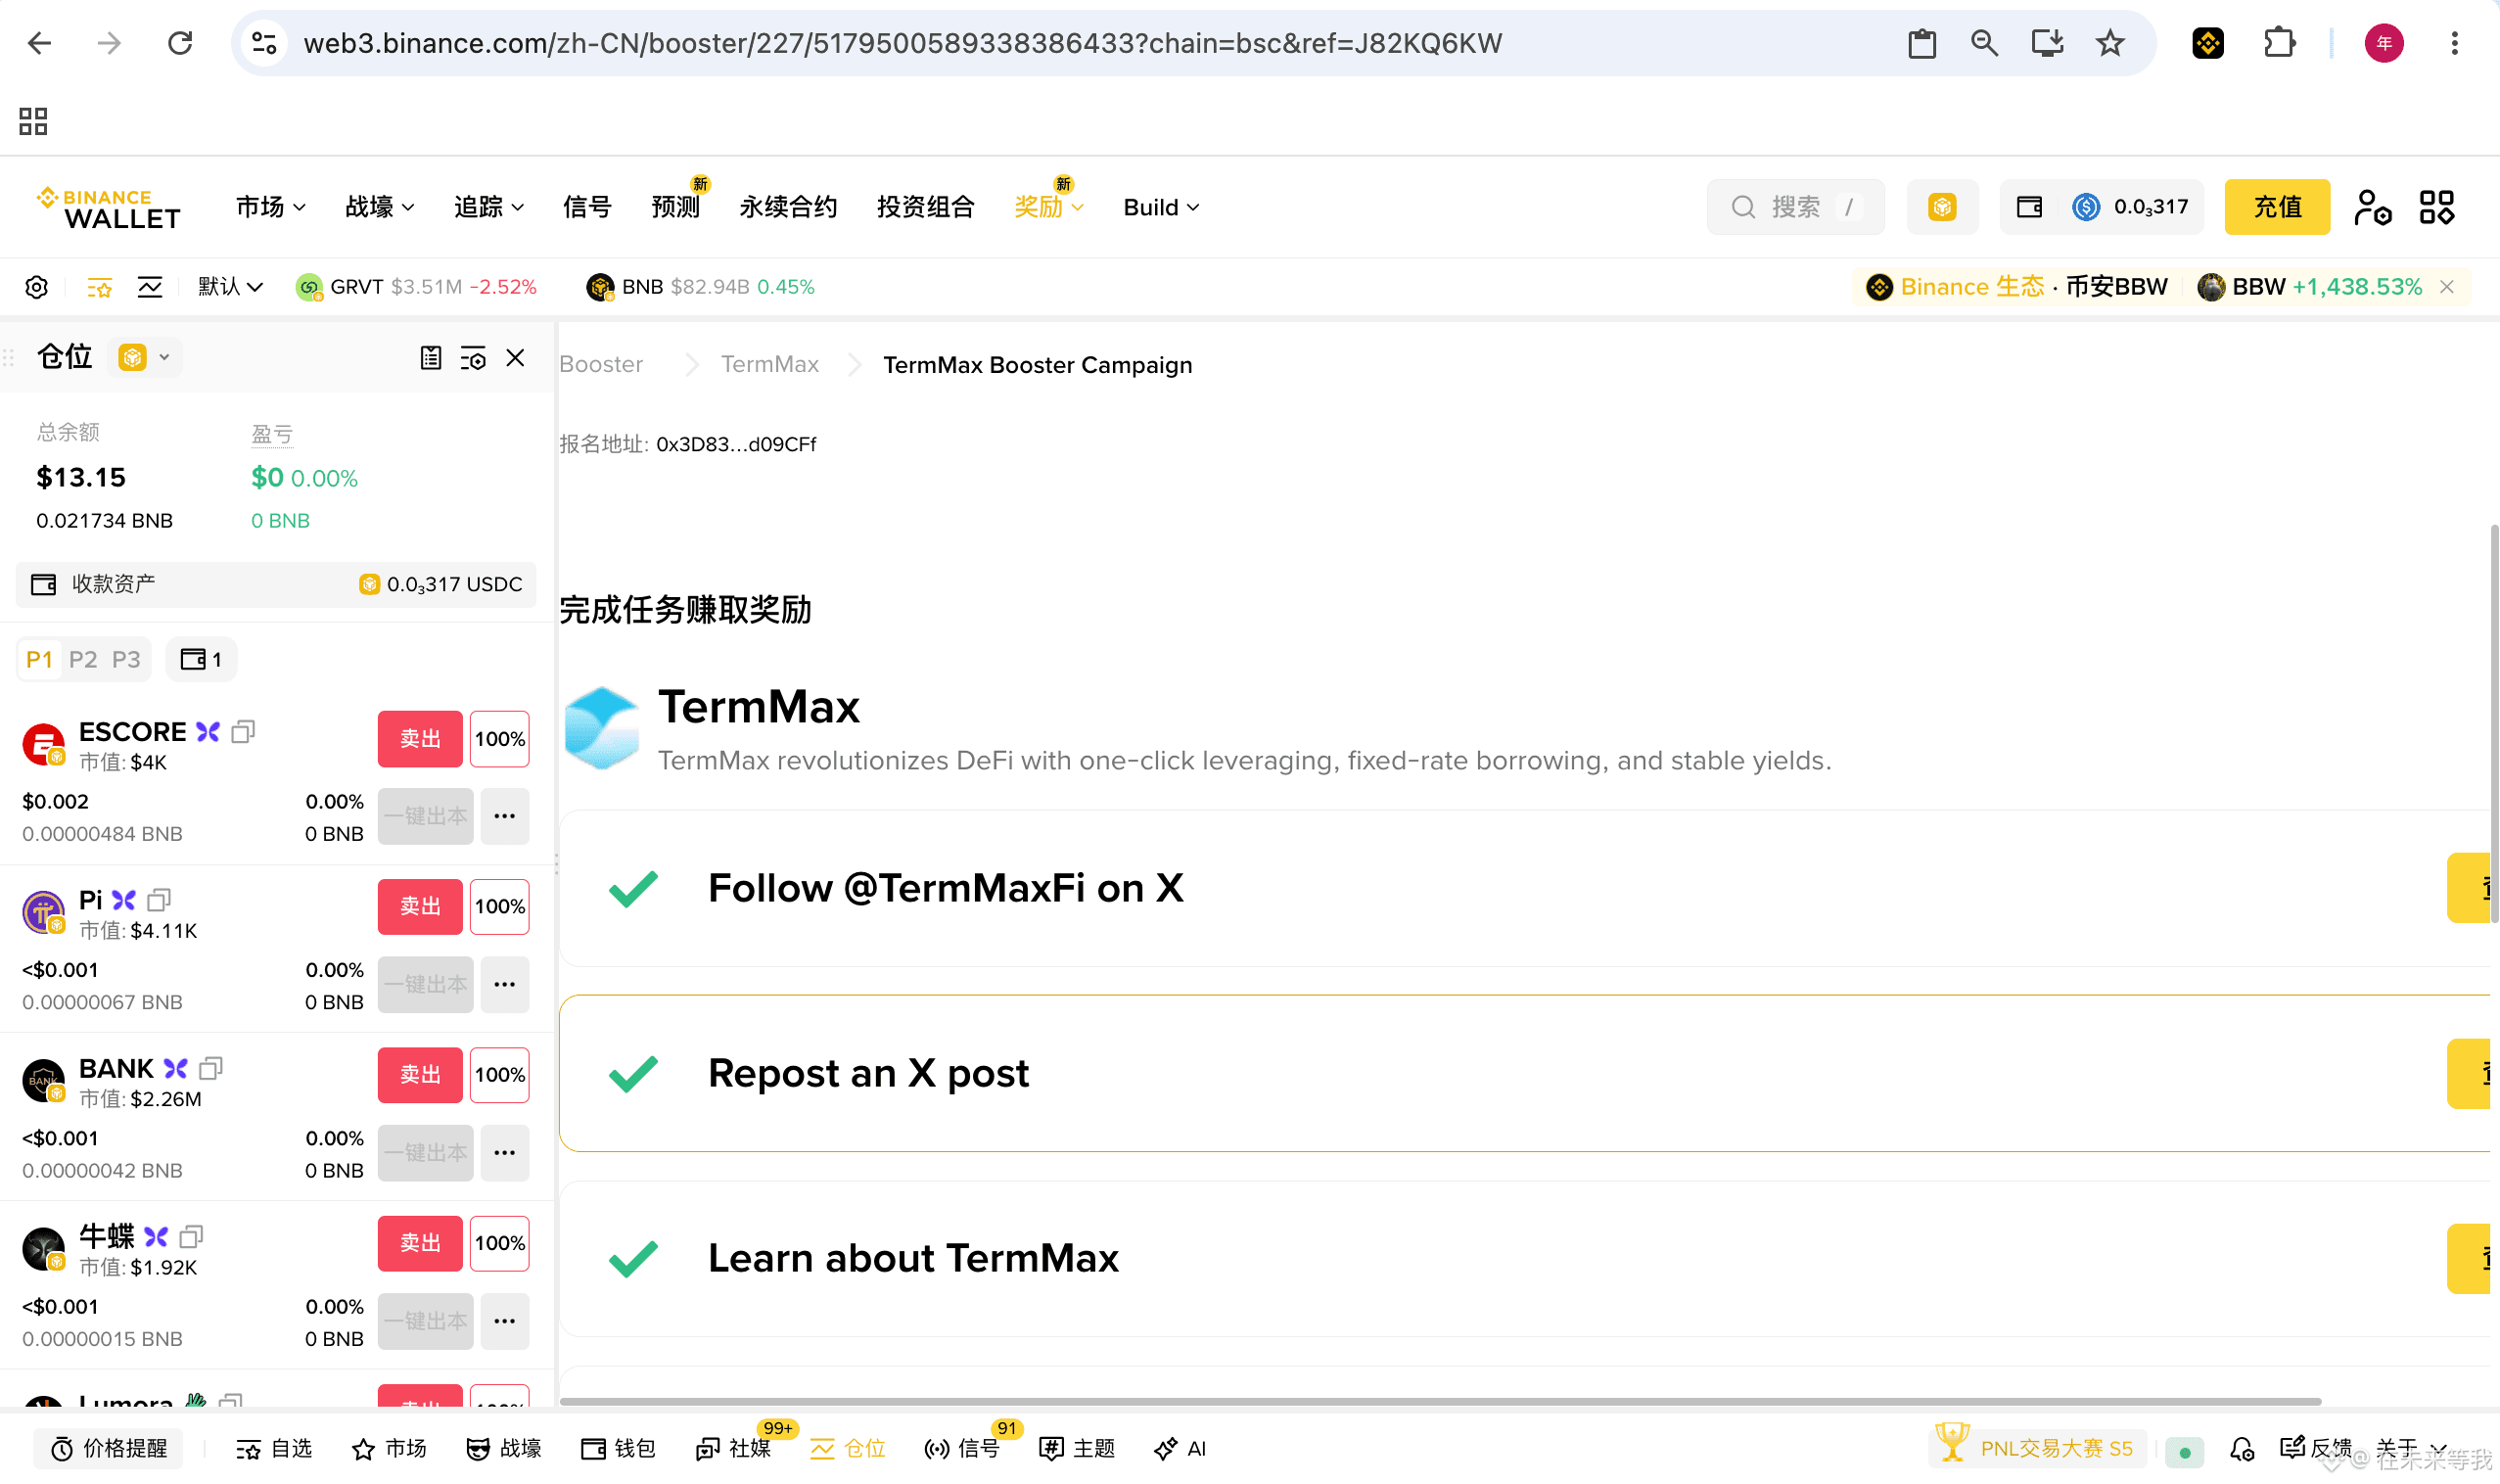
Task: Bookmark this page with the star icon
Action: click(2110, 43)
